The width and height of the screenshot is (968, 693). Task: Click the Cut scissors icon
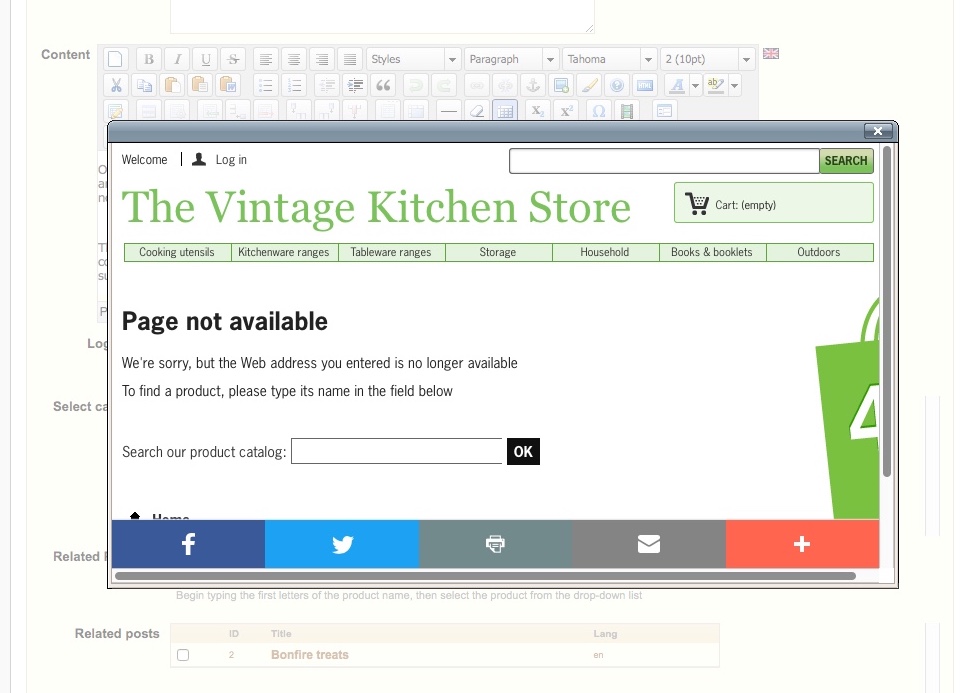click(x=115, y=85)
